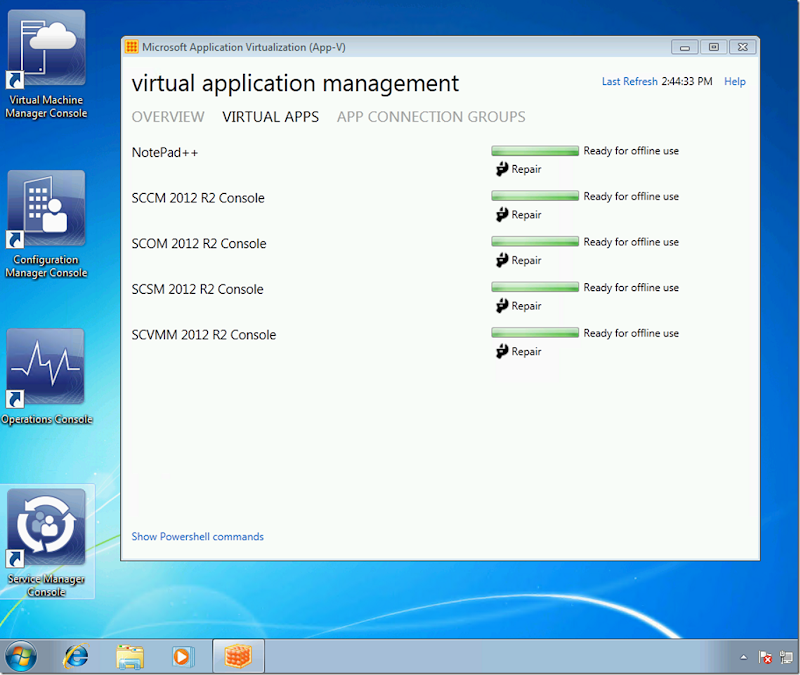
Task: Click the SCSM 2012 R2 Console repair icon
Action: pyautogui.click(x=502, y=306)
